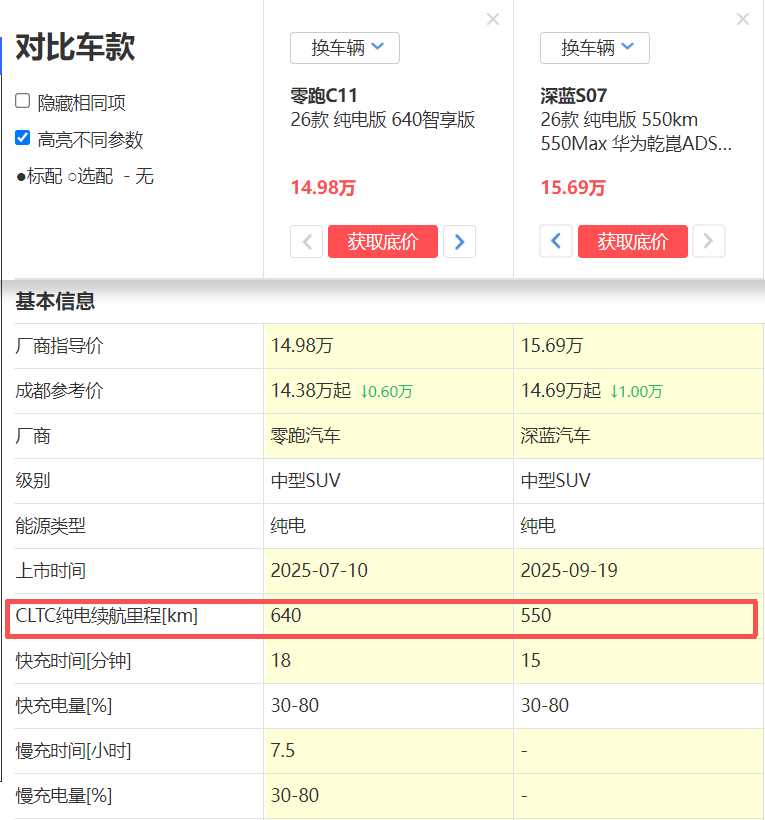Select CLTC纯电续航里程[km] row label

[107, 616]
